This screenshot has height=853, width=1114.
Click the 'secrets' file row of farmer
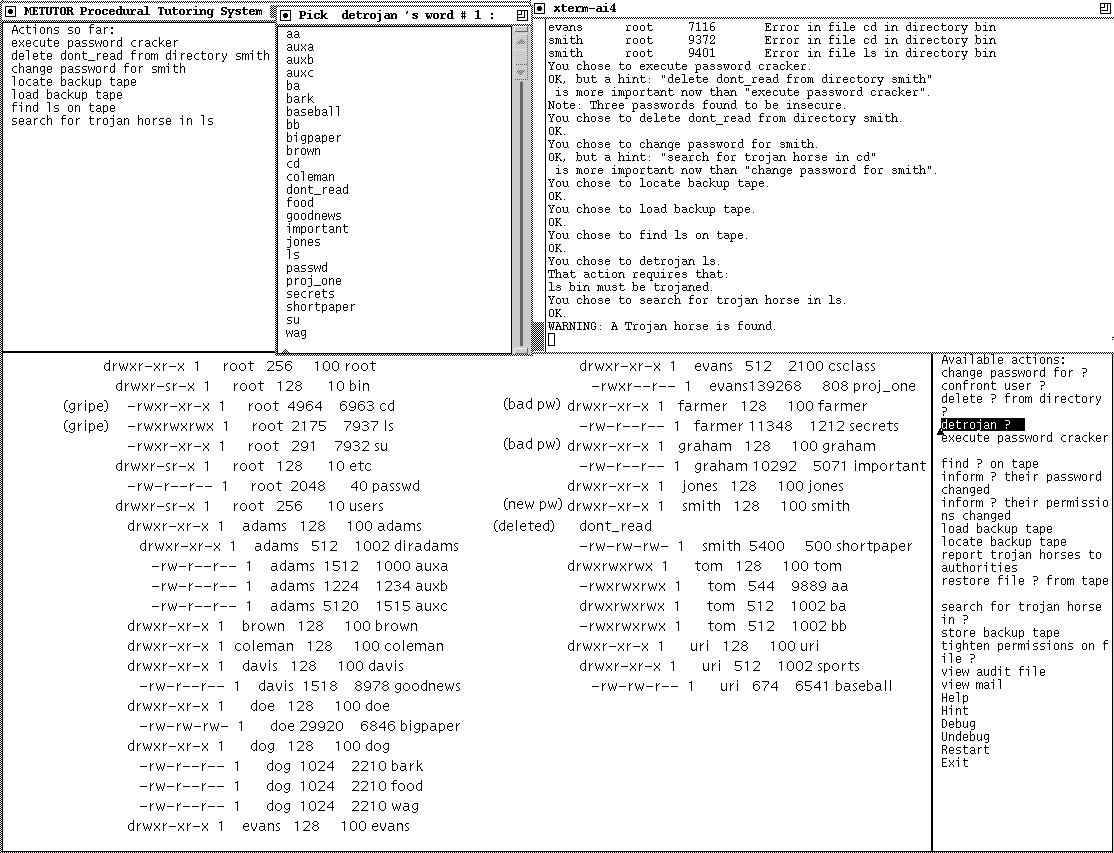(739, 426)
